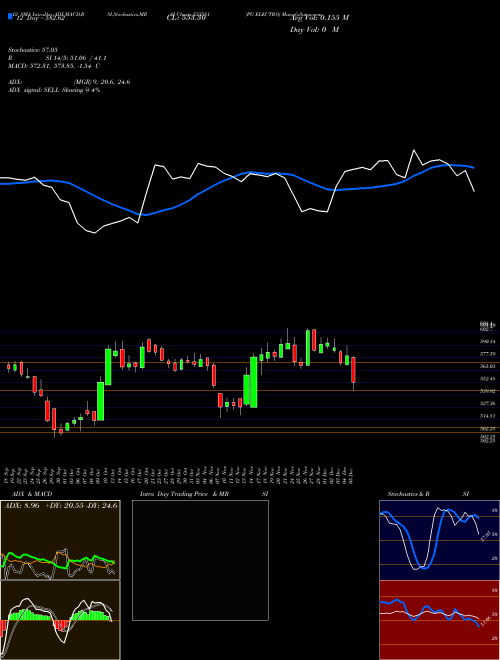
Task: Click the 527.36 price axis label
Action: tap(488, 404)
